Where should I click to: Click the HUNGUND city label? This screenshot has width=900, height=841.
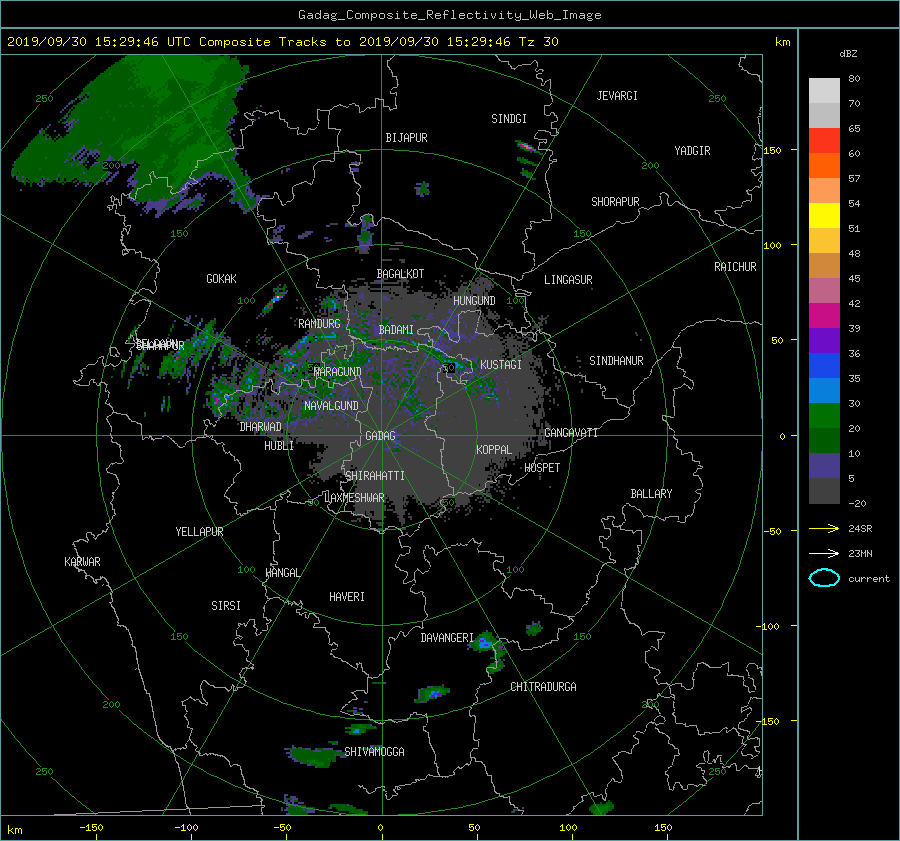pos(474,301)
